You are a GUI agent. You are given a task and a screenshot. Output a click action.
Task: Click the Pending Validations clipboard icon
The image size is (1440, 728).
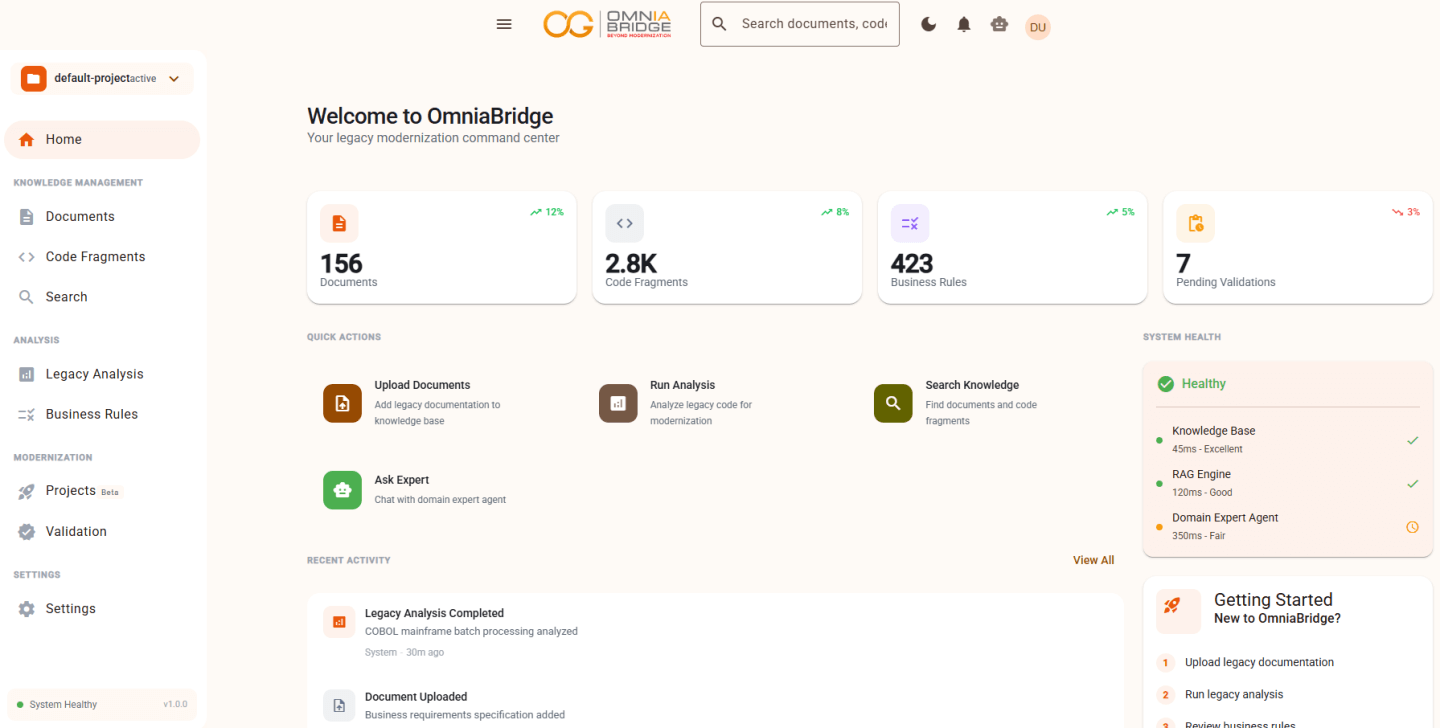(x=1195, y=224)
